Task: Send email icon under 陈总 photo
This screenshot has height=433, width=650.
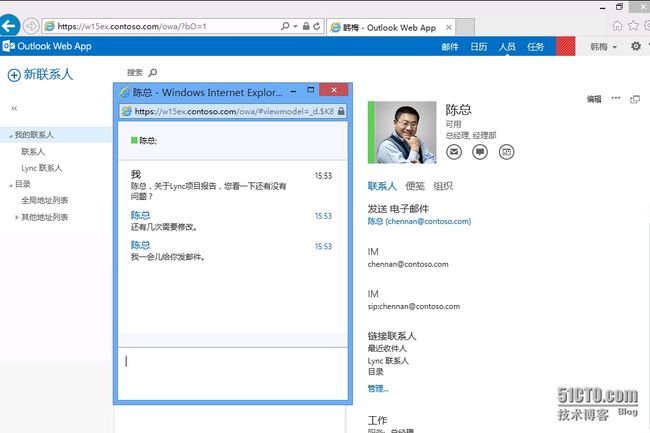Action: point(454,152)
